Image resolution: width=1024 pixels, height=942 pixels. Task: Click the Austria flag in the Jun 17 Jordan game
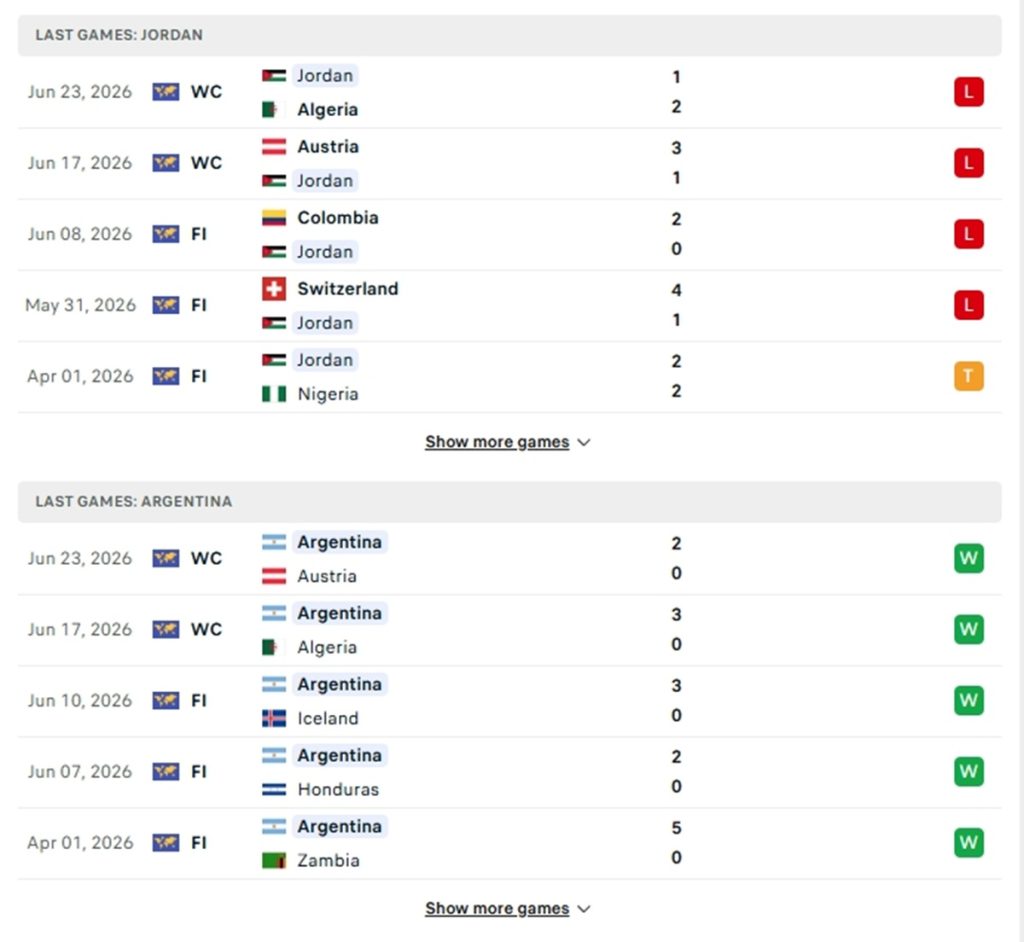click(274, 146)
